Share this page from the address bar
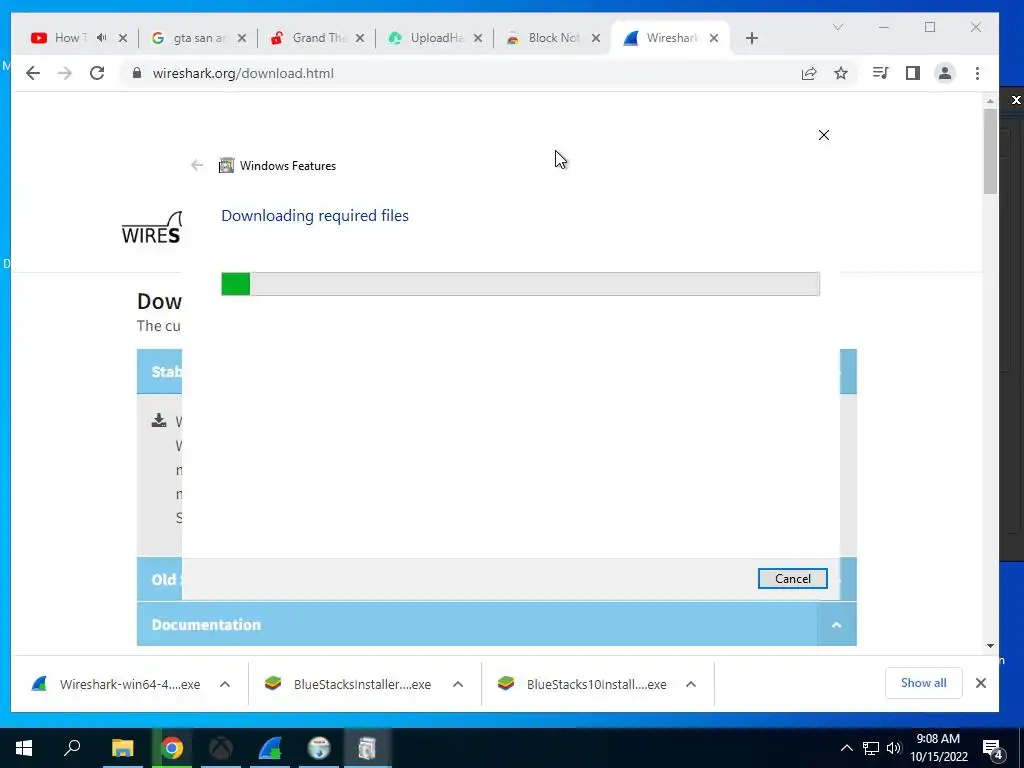 tap(808, 73)
